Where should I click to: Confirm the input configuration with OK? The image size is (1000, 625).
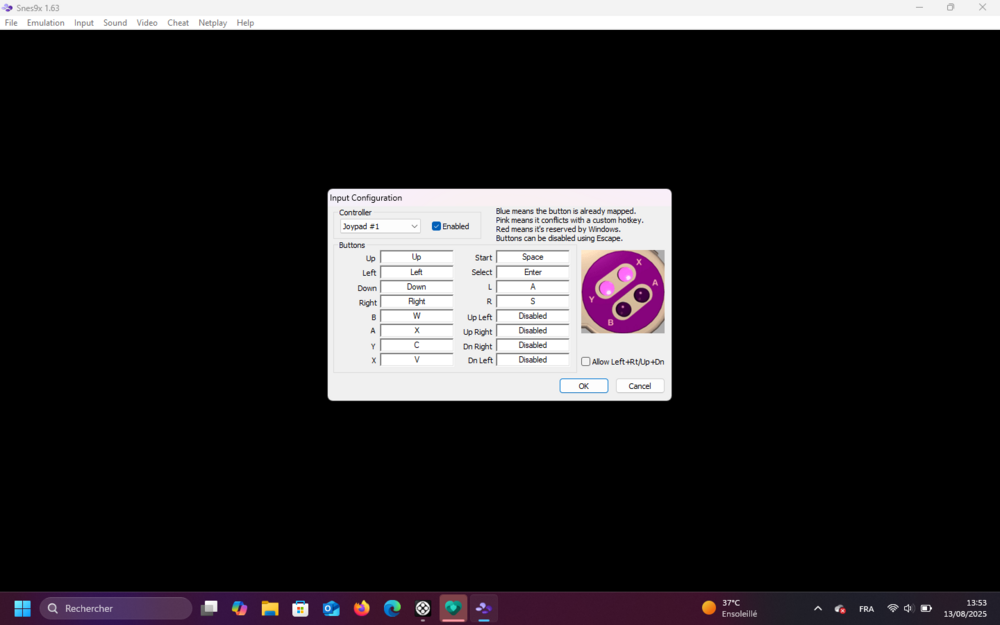[584, 386]
